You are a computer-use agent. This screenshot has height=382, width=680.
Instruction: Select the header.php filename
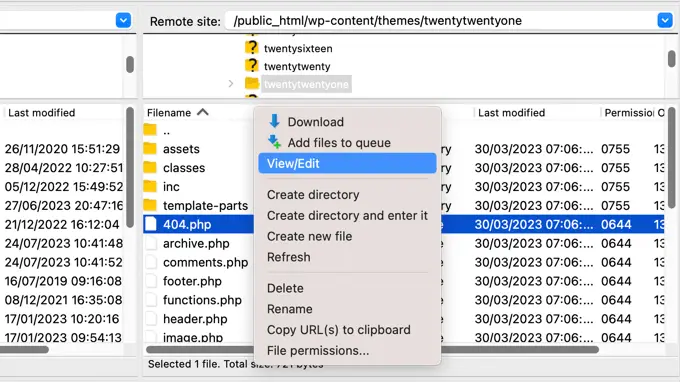pos(195,319)
